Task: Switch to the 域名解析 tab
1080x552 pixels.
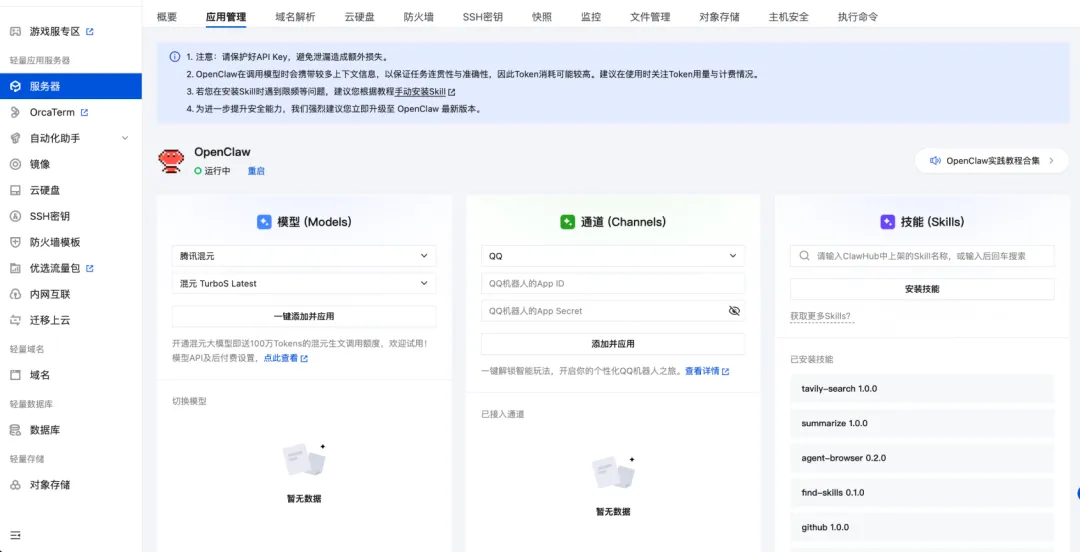Action: [295, 17]
